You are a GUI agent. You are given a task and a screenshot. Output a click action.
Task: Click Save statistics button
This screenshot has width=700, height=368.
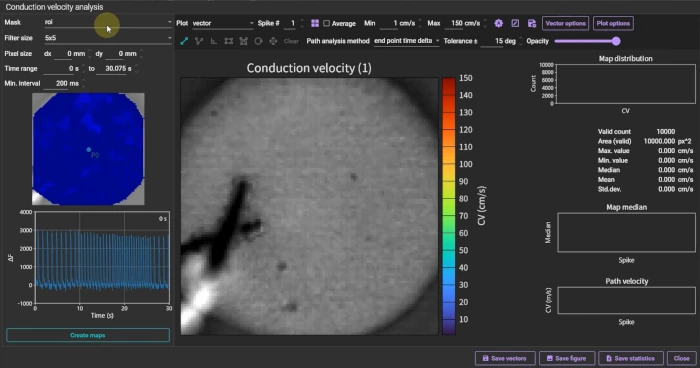point(630,358)
